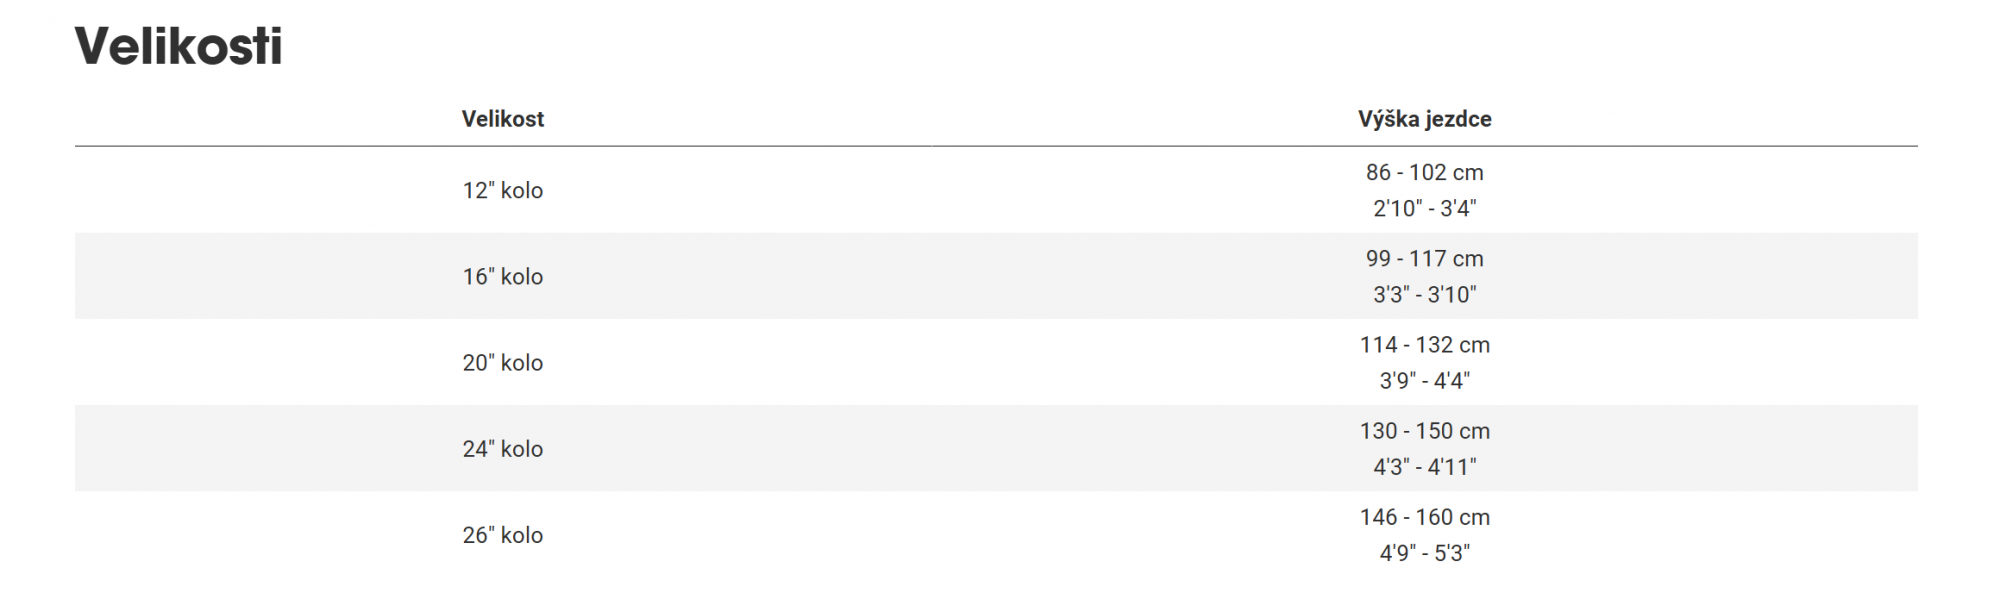2000x599 pixels.
Task: Click the 16" kolo size cell
Action: pyautogui.click(x=503, y=276)
